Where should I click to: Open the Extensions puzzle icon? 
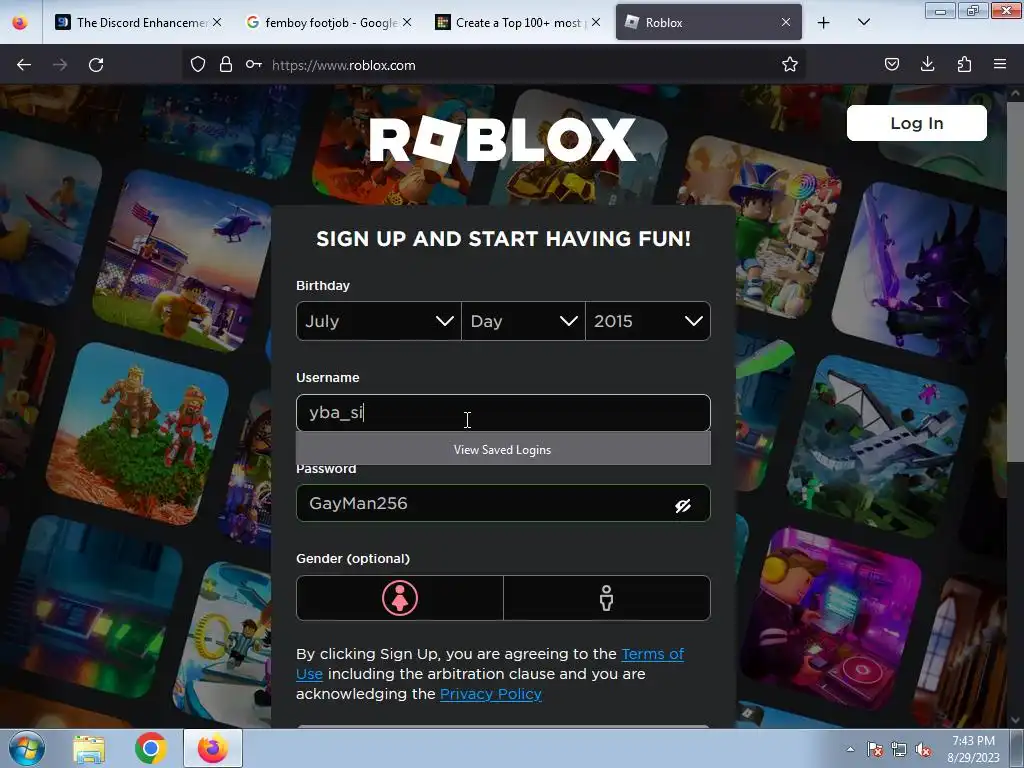coord(964,64)
